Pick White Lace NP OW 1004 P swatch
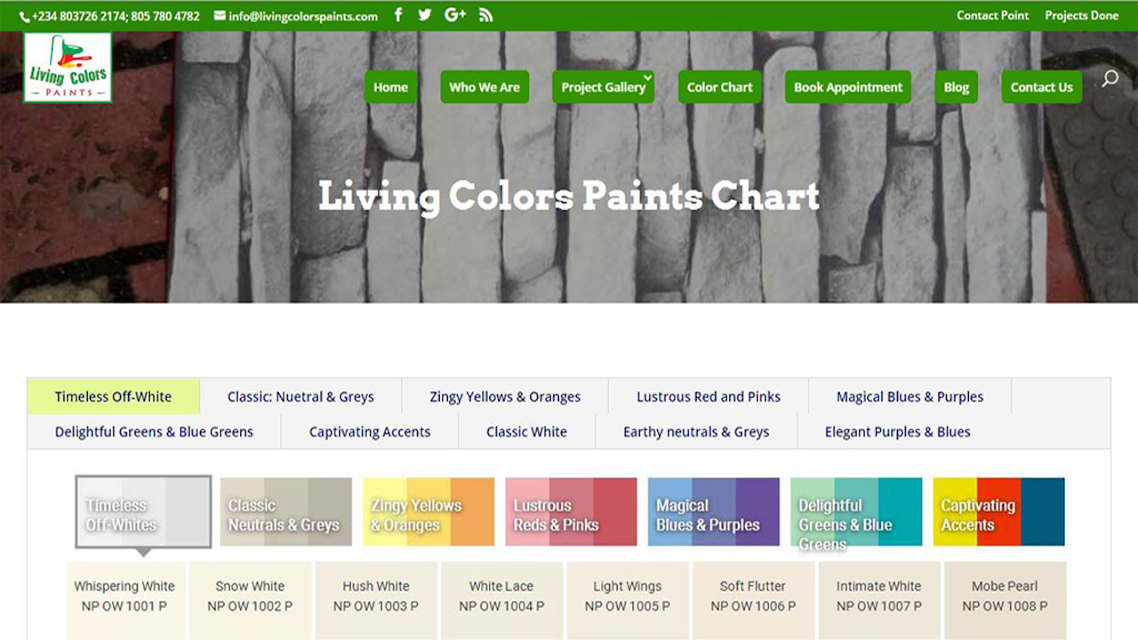 [x=502, y=600]
